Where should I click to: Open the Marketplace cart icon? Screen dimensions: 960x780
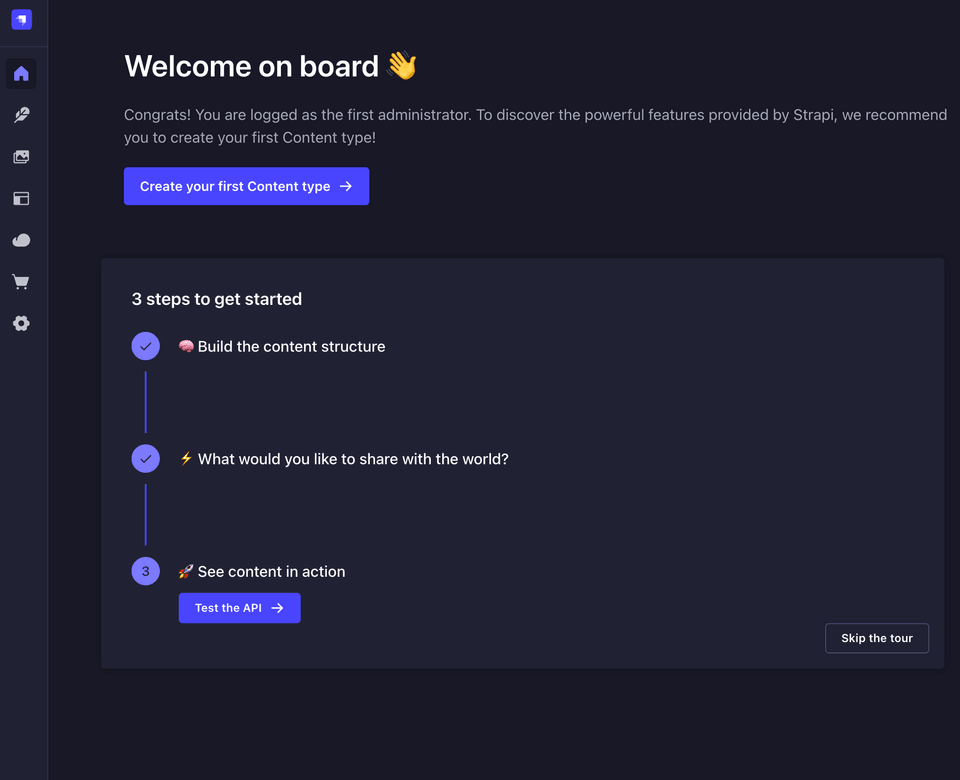(x=21, y=282)
